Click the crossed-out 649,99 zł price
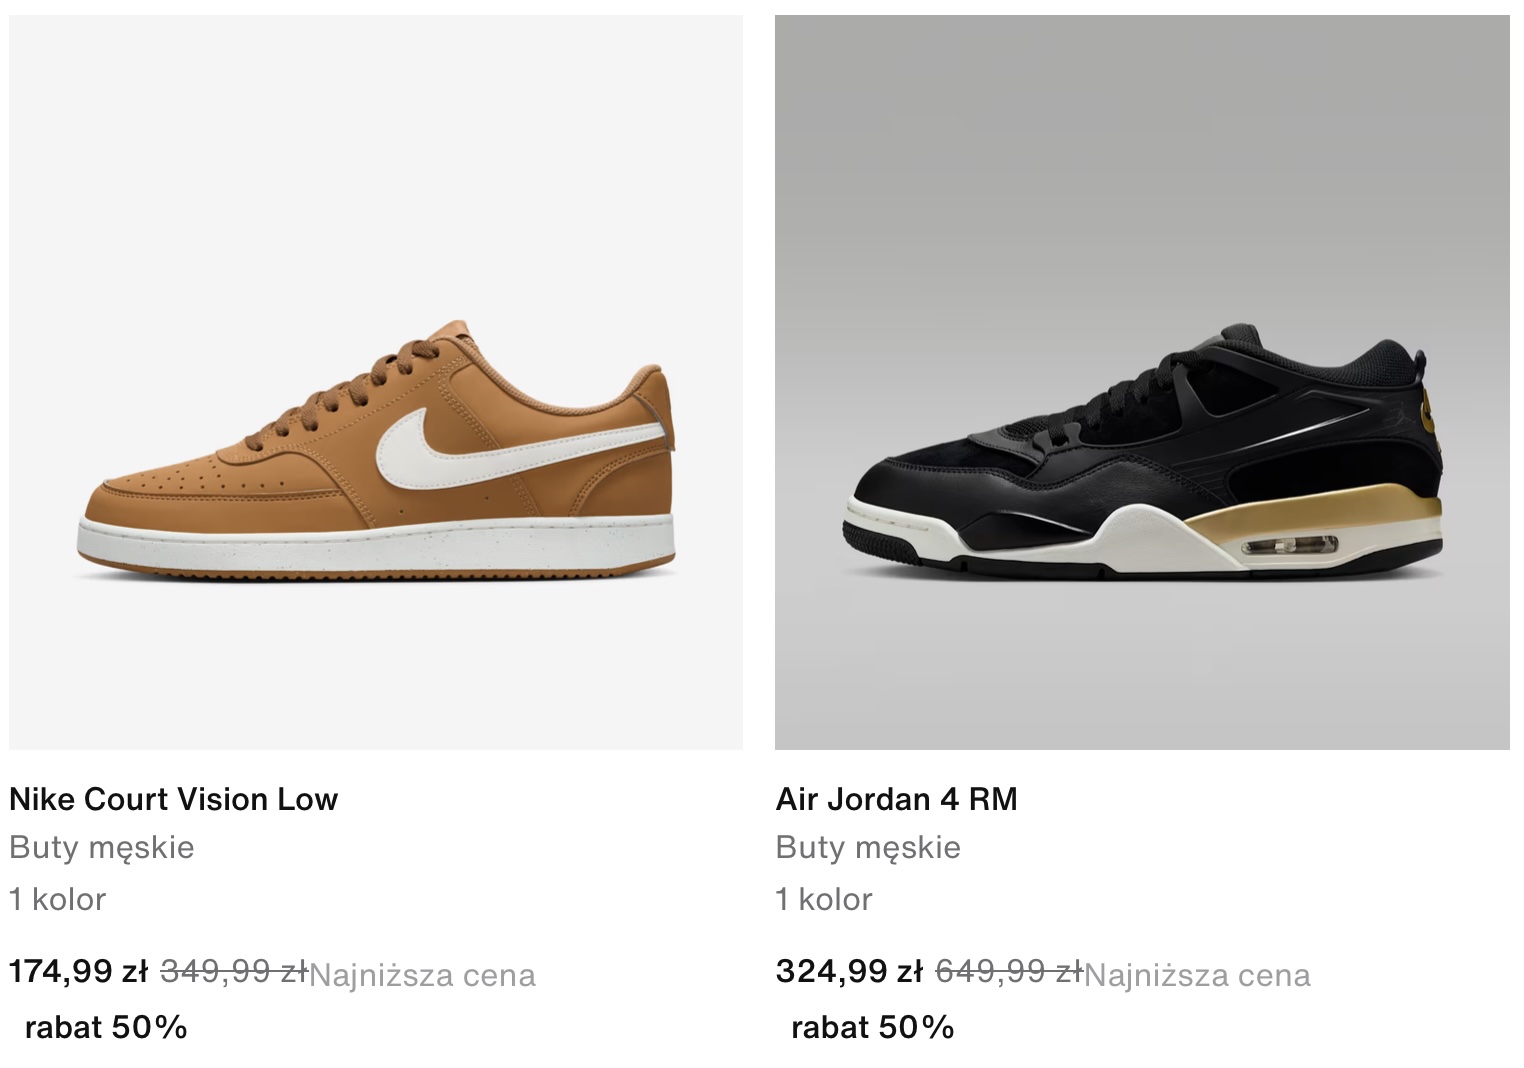Image resolution: width=1524 pixels, height=1068 pixels. [1009, 971]
